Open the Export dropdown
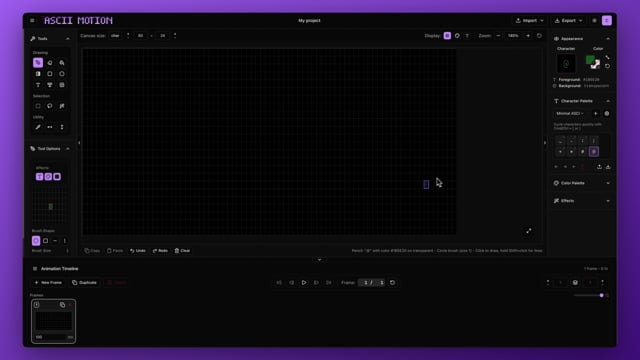This screenshot has height=360, width=640. pyautogui.click(x=568, y=20)
